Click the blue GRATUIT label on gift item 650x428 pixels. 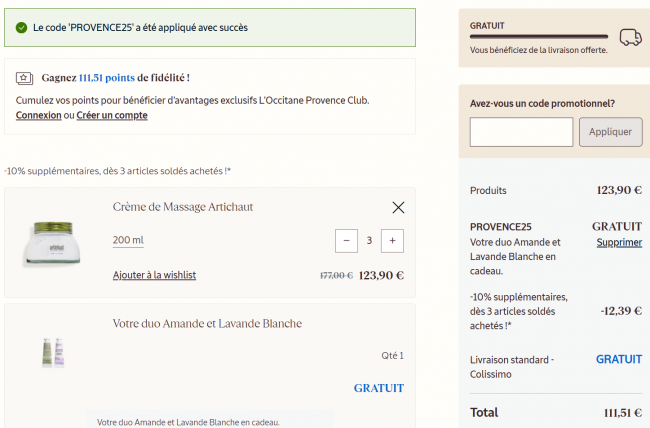(378, 388)
